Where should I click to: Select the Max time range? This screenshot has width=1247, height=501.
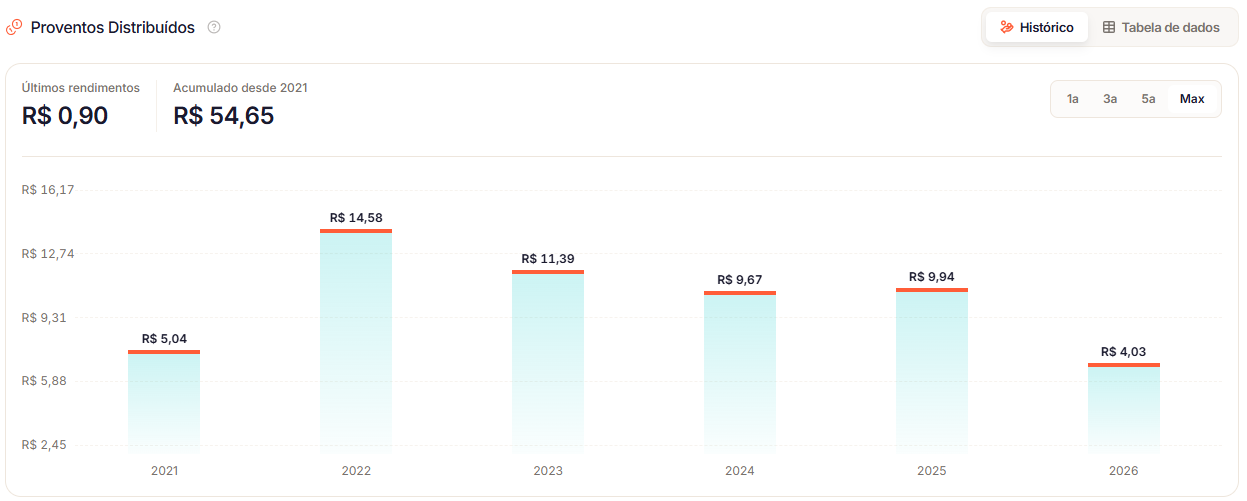pos(1192,99)
